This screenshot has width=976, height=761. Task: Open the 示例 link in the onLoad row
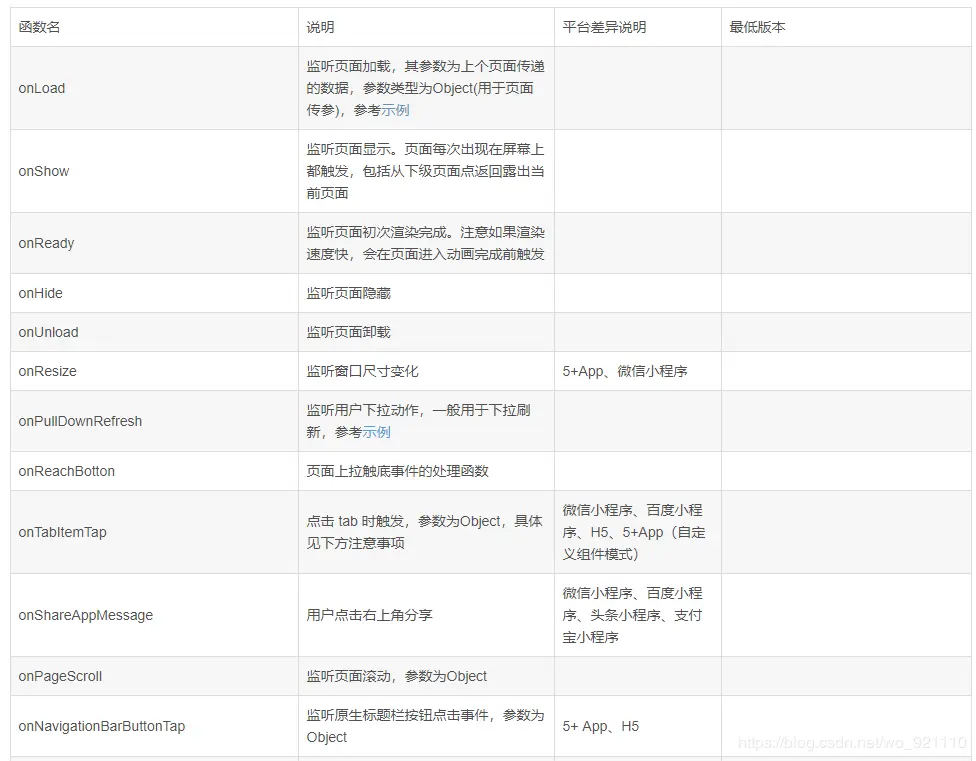point(395,110)
